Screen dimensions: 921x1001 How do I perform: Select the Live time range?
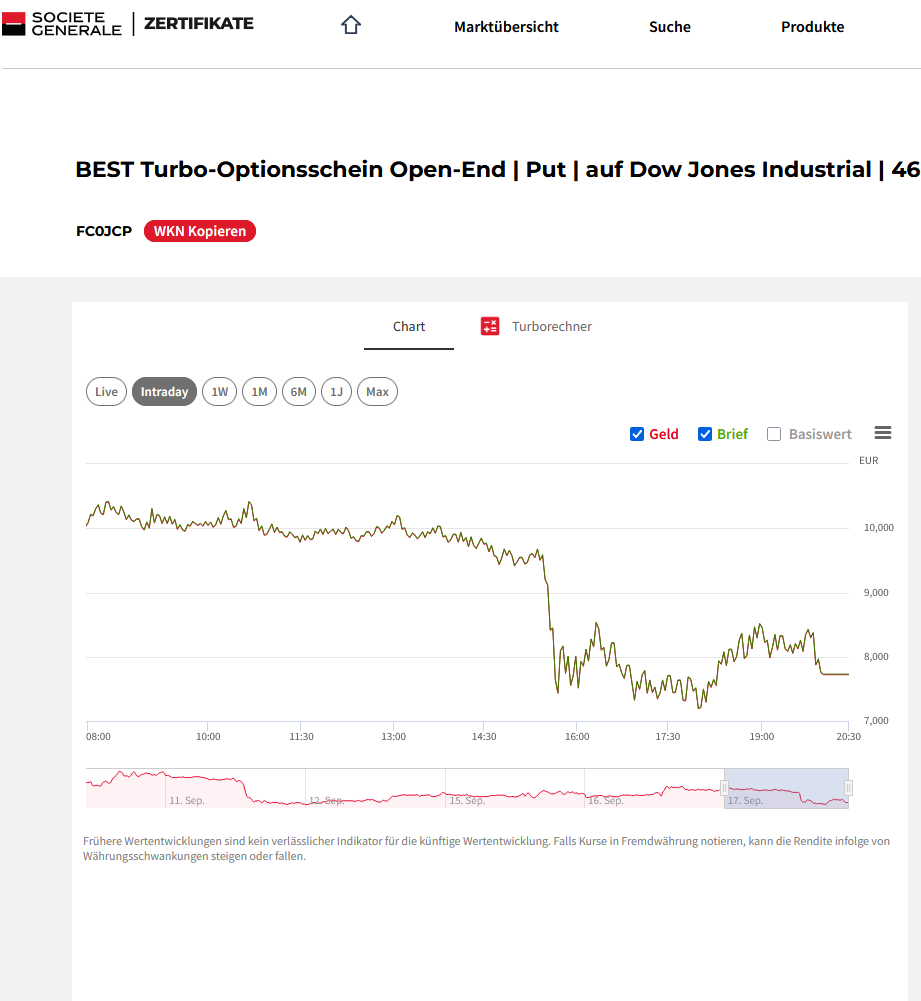(106, 392)
